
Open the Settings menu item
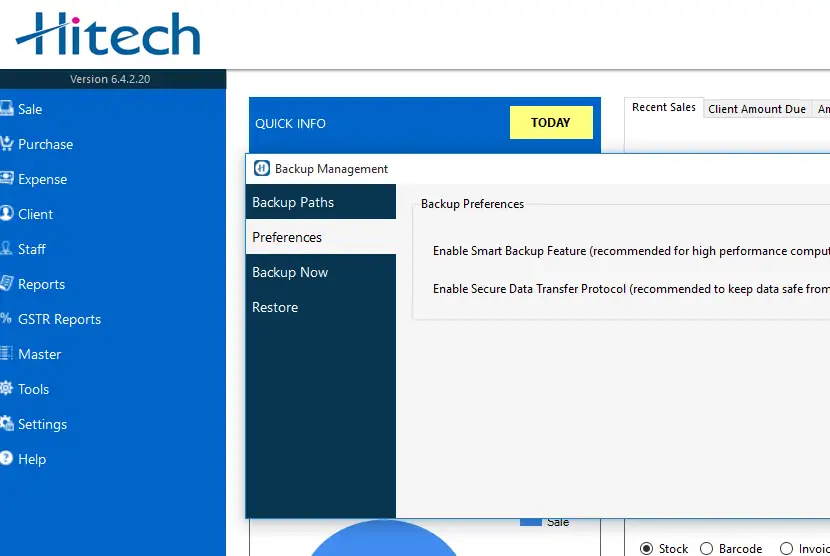click(x=42, y=424)
